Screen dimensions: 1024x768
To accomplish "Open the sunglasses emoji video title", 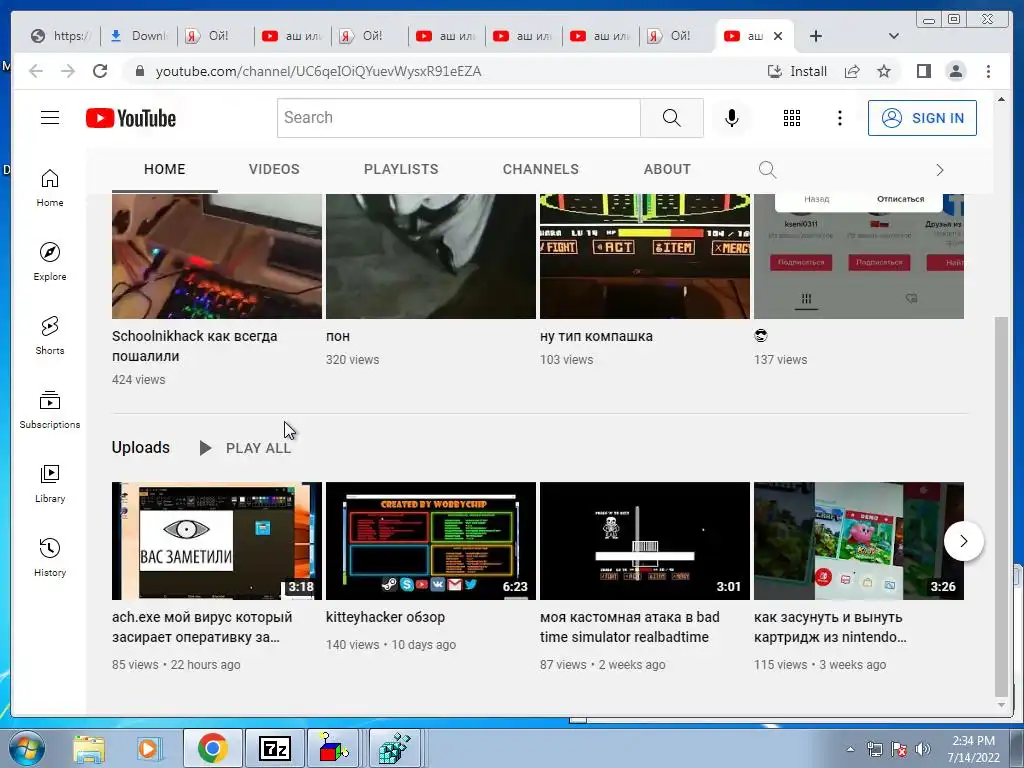I will click(x=761, y=336).
